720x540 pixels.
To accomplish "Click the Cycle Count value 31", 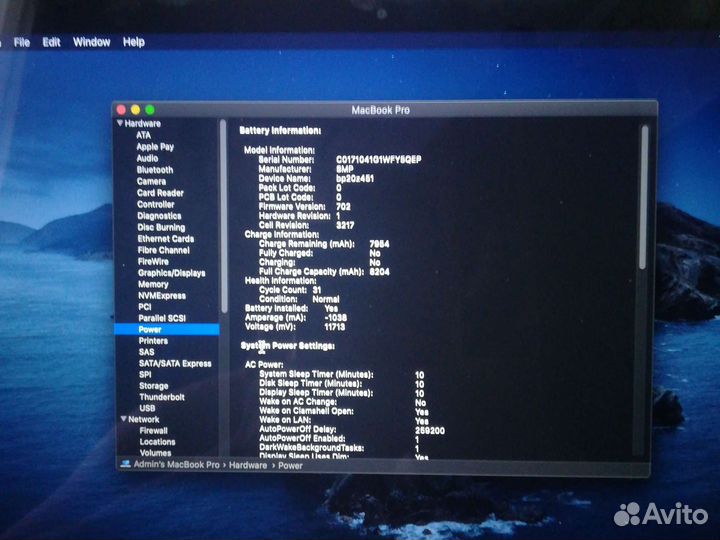I will click(317, 290).
